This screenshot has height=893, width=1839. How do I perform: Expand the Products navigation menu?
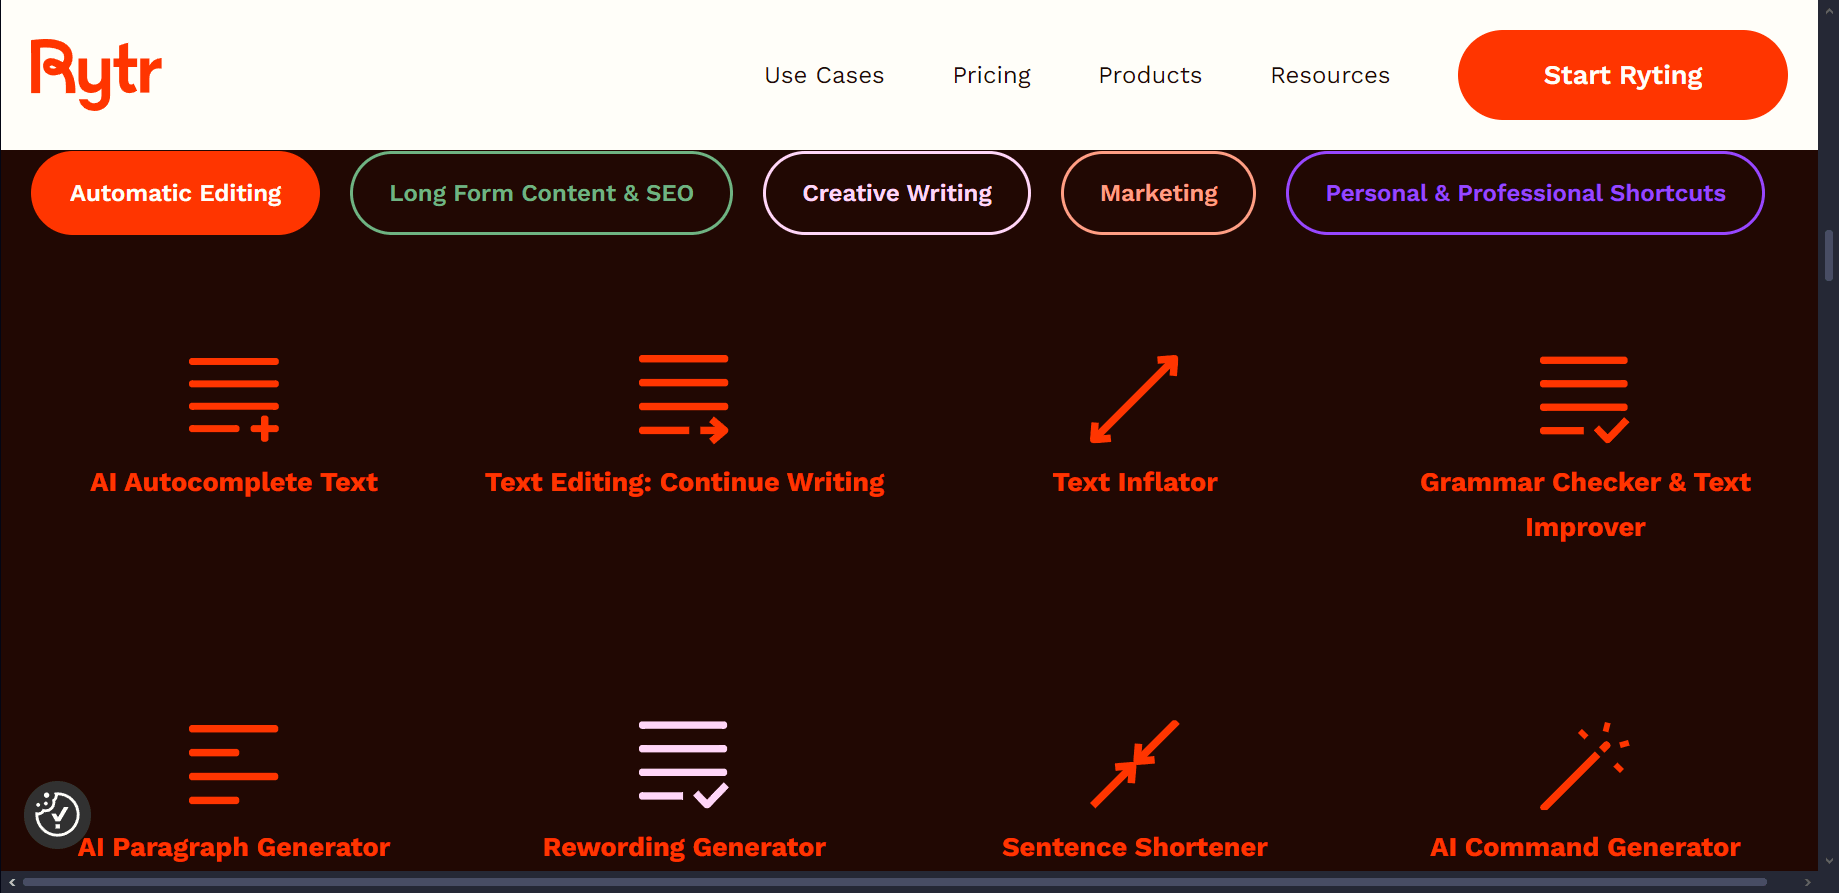coord(1150,75)
